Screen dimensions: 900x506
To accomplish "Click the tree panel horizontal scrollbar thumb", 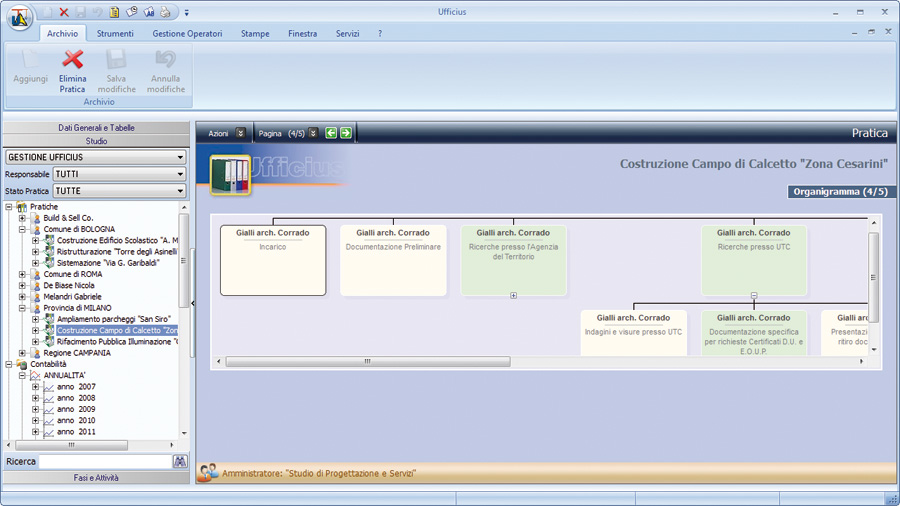I will click(x=71, y=445).
